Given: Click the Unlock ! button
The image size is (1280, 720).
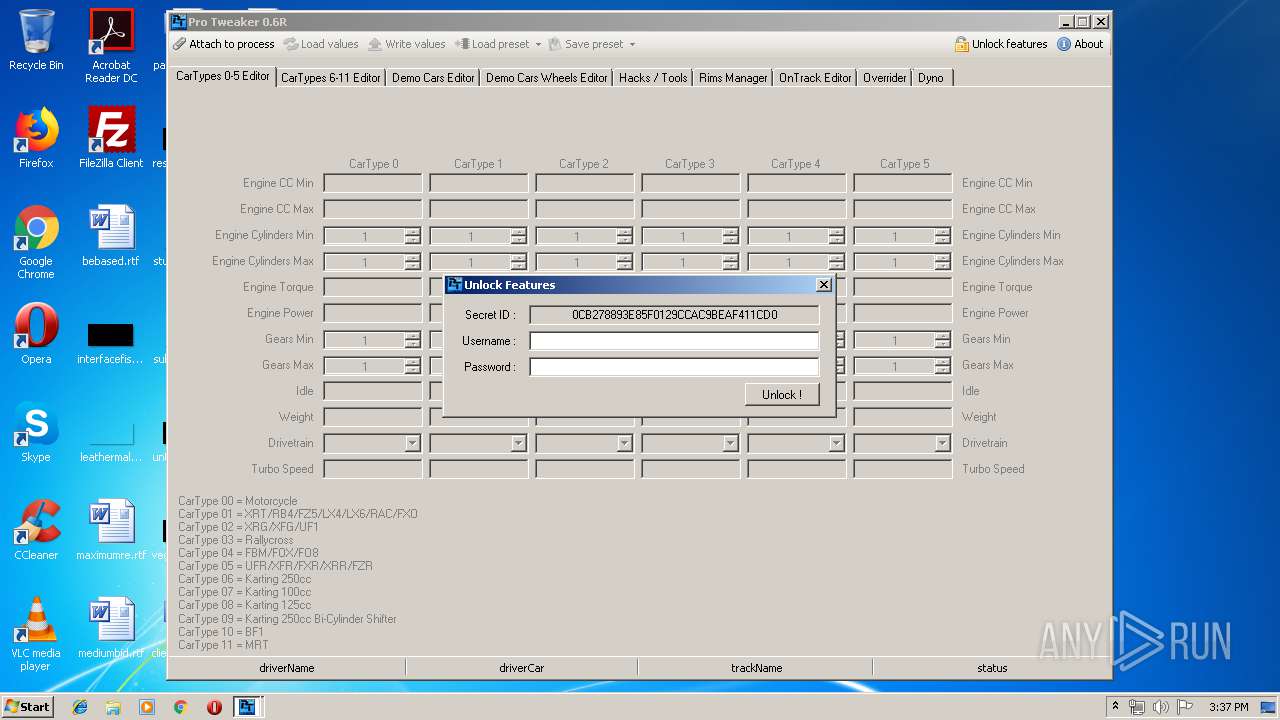Looking at the screenshot, I should click(782, 395).
